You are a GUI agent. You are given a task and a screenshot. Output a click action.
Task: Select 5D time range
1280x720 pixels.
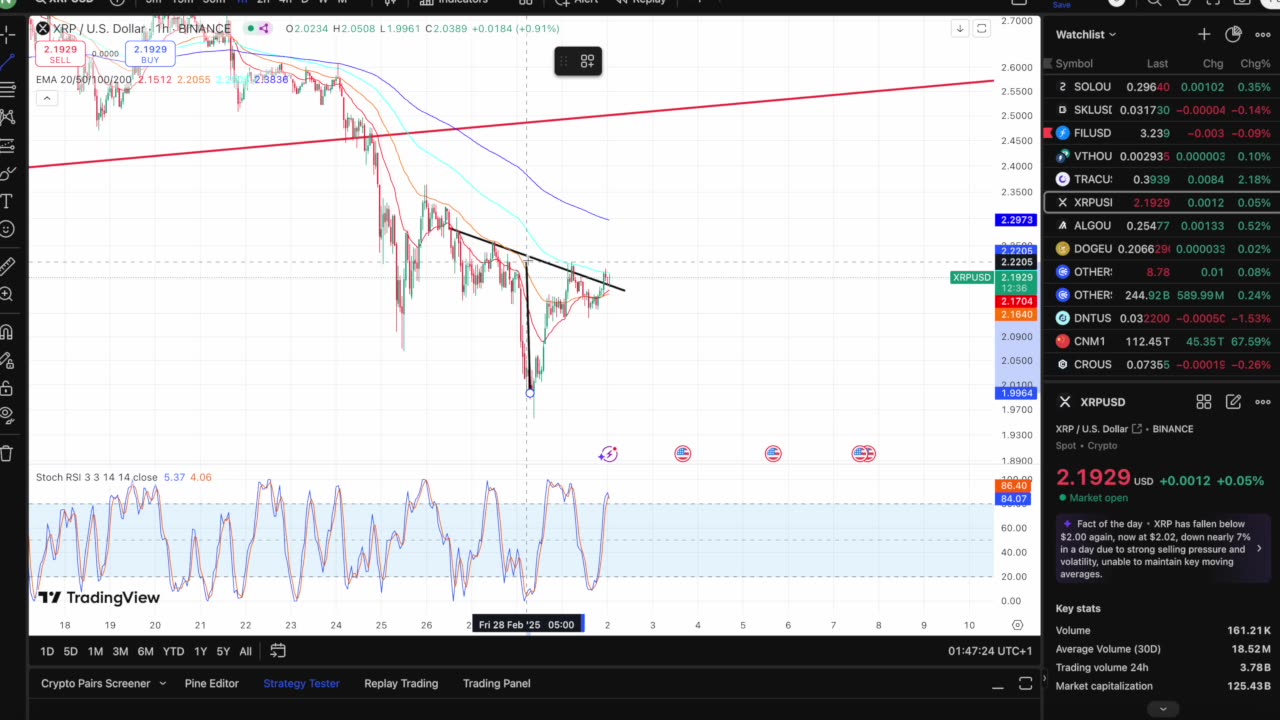tap(70, 651)
